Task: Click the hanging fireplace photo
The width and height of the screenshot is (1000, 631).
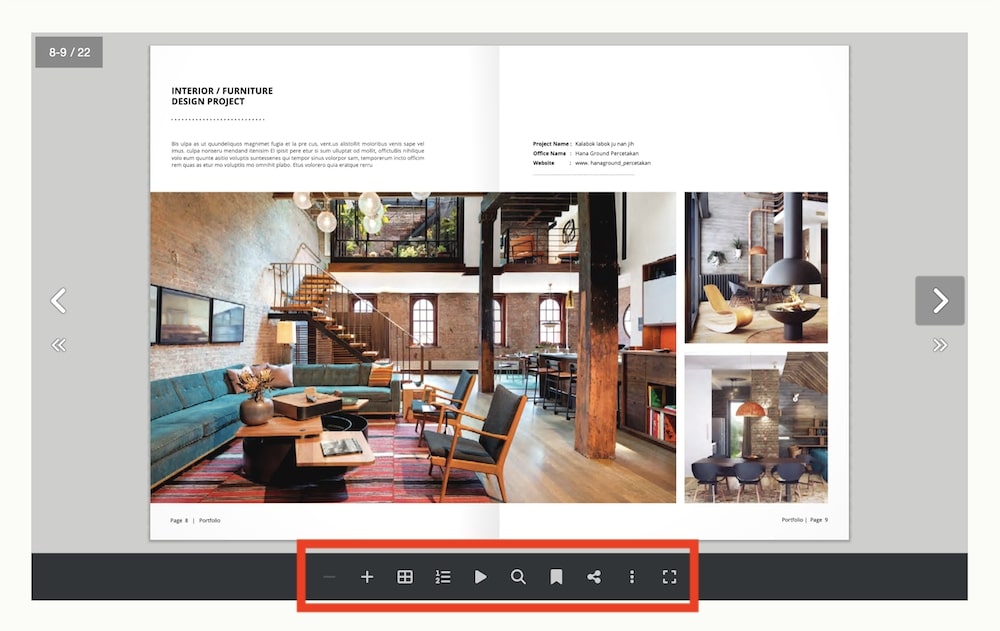Action: tap(756, 267)
